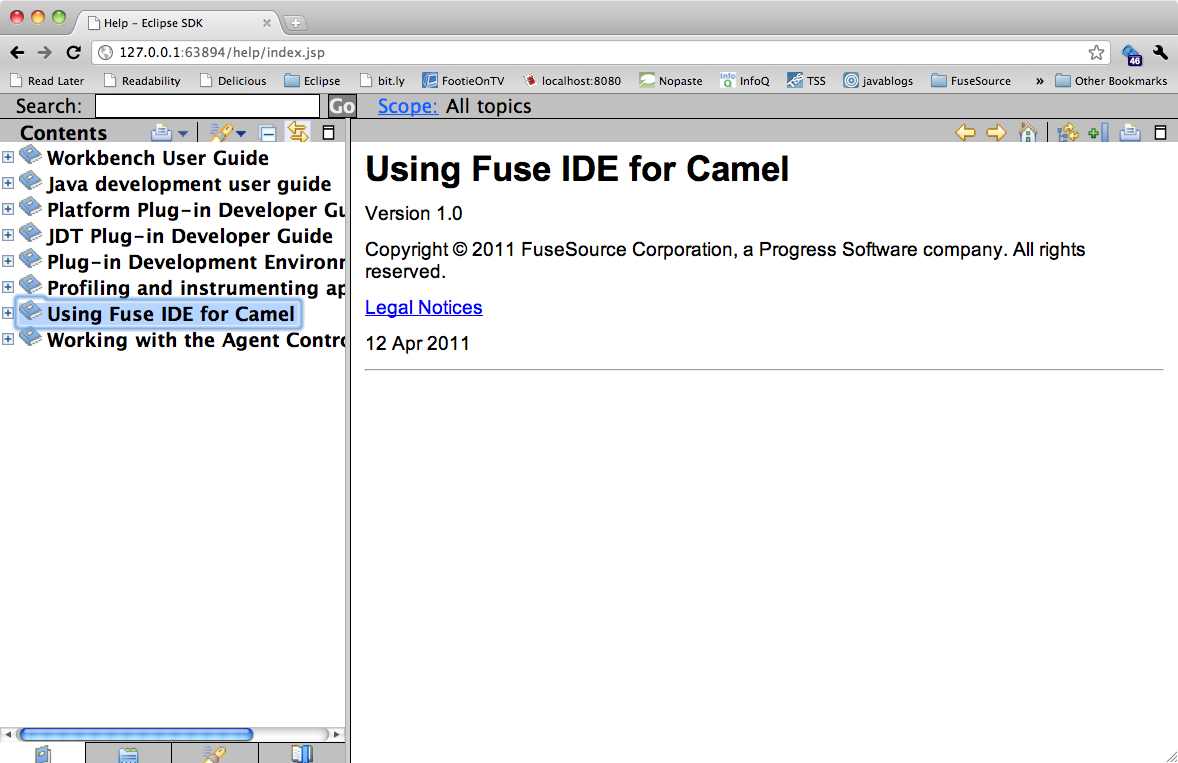Image resolution: width=1178 pixels, height=763 pixels.
Task: Click the Contents pane horizontal scrollbar thumb
Action: [136, 734]
